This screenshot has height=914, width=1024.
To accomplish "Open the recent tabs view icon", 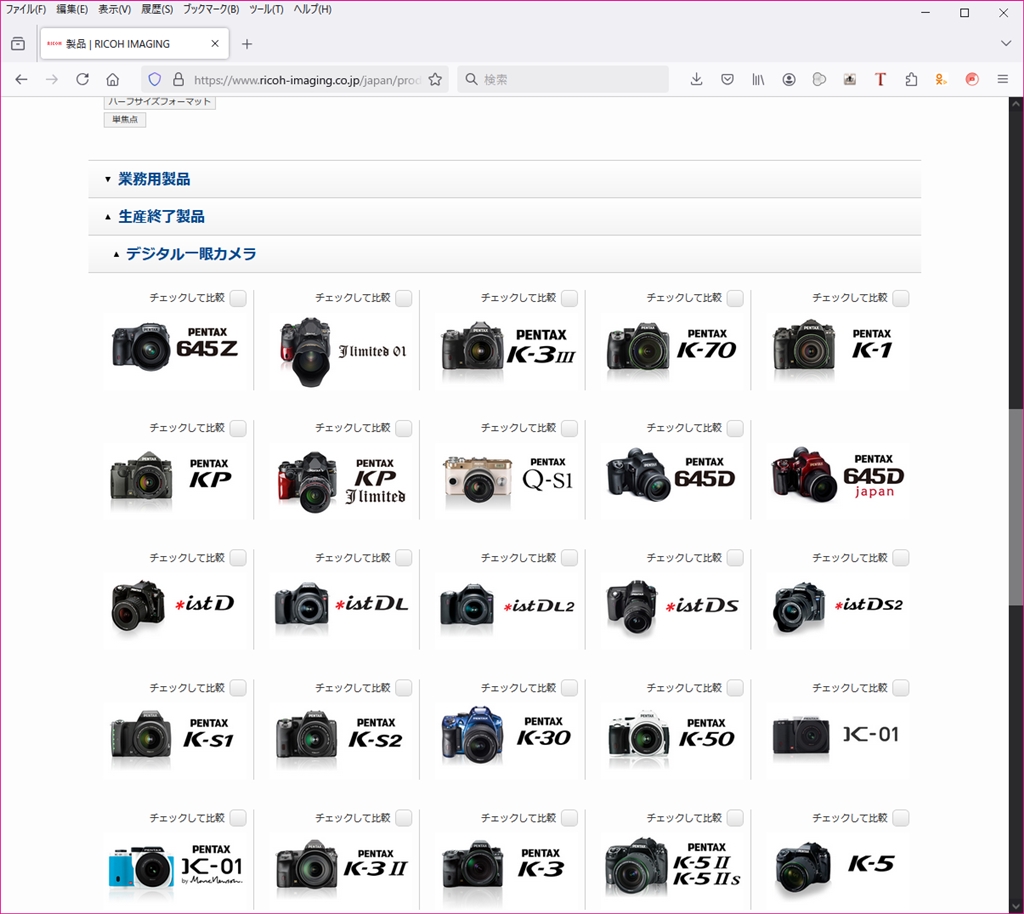I will [x=18, y=44].
